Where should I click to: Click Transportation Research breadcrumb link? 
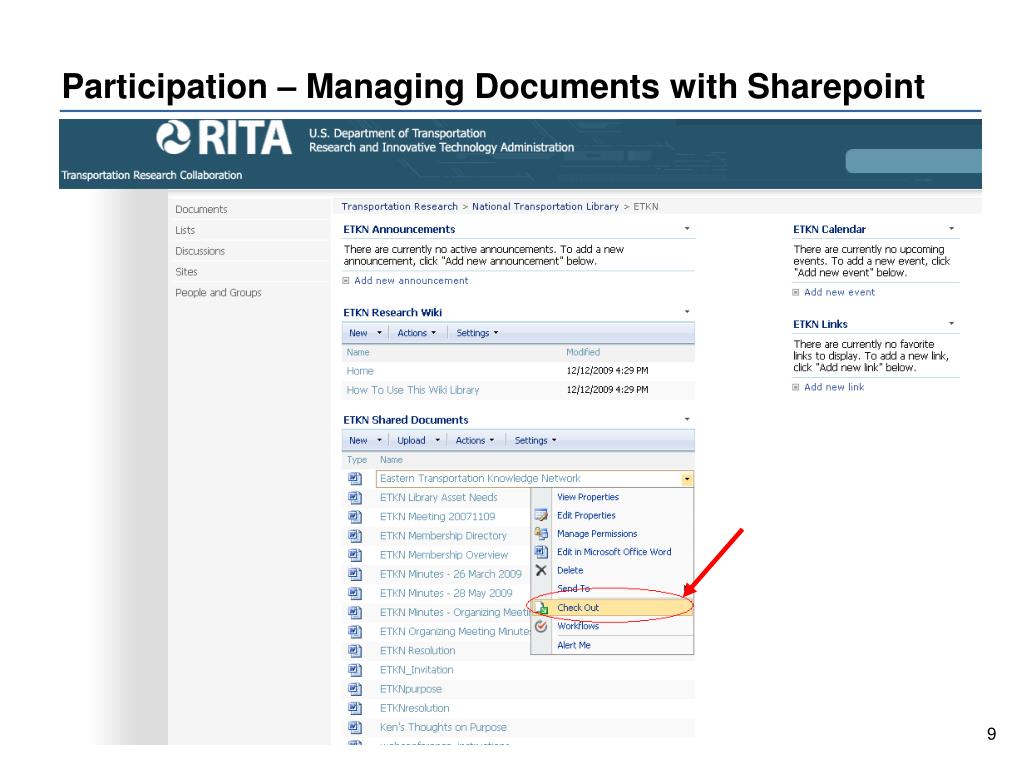400,206
